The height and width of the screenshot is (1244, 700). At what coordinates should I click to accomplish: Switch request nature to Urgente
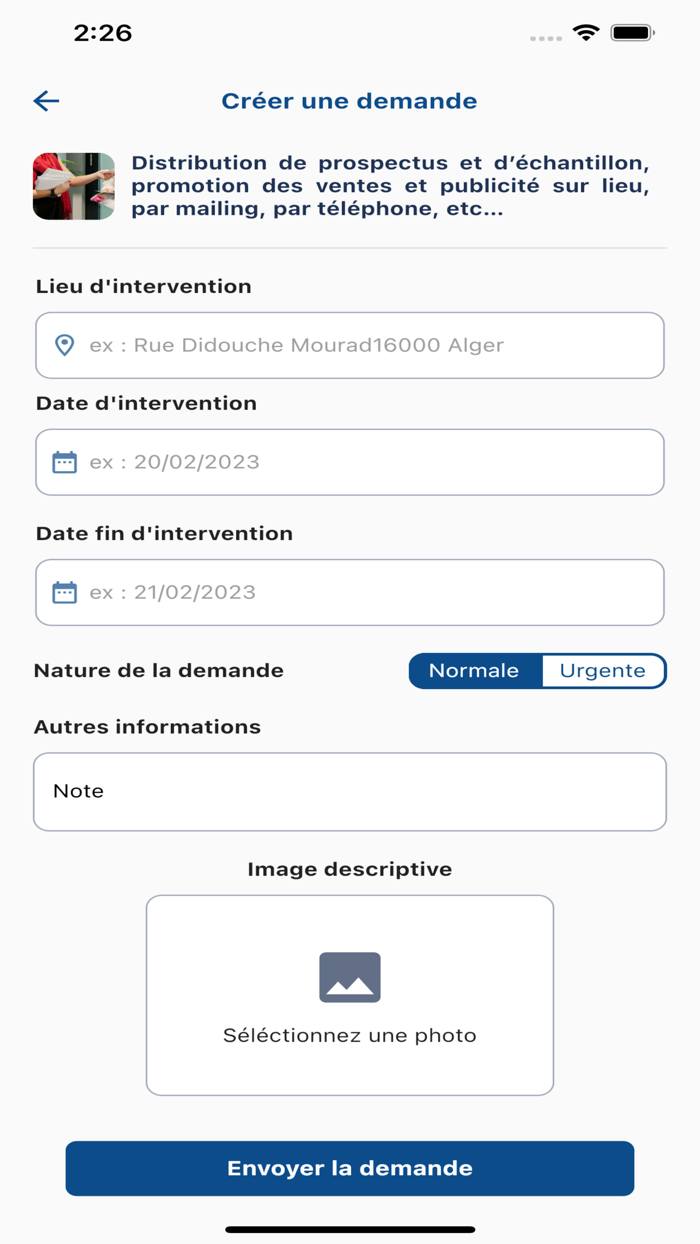point(602,671)
